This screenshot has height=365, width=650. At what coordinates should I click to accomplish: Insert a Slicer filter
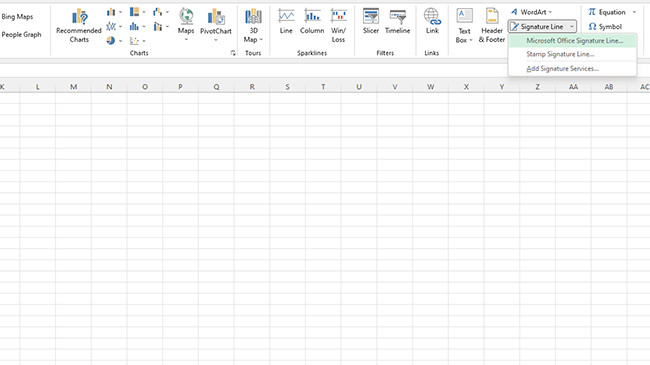click(371, 21)
